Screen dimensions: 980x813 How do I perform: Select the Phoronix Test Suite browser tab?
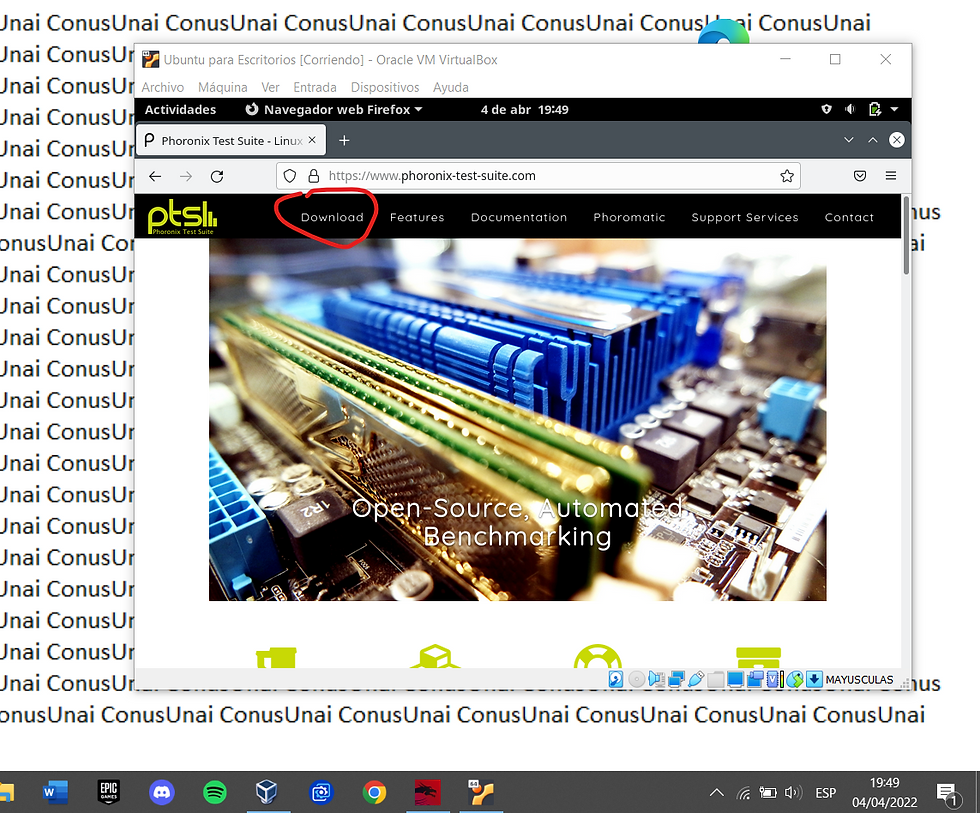pos(231,141)
